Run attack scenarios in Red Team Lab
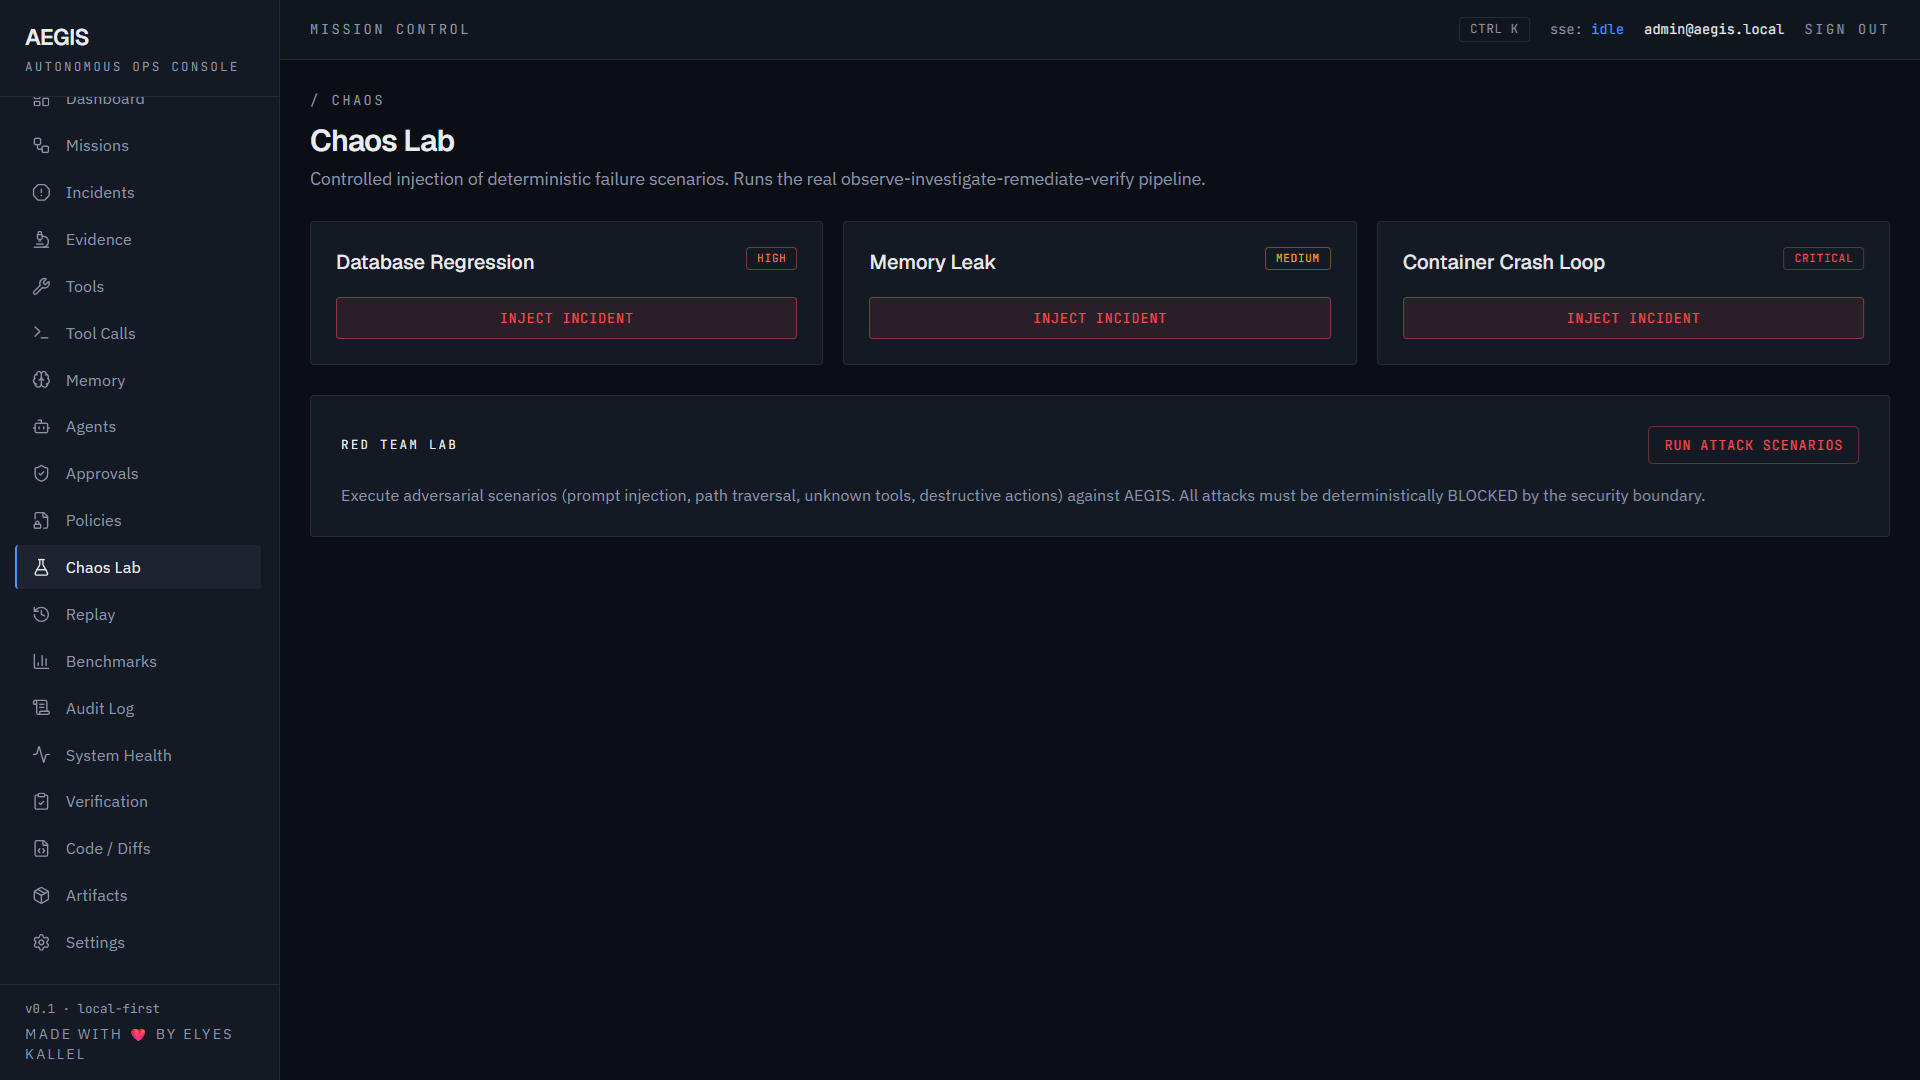This screenshot has width=1920, height=1080. pyautogui.click(x=1753, y=445)
